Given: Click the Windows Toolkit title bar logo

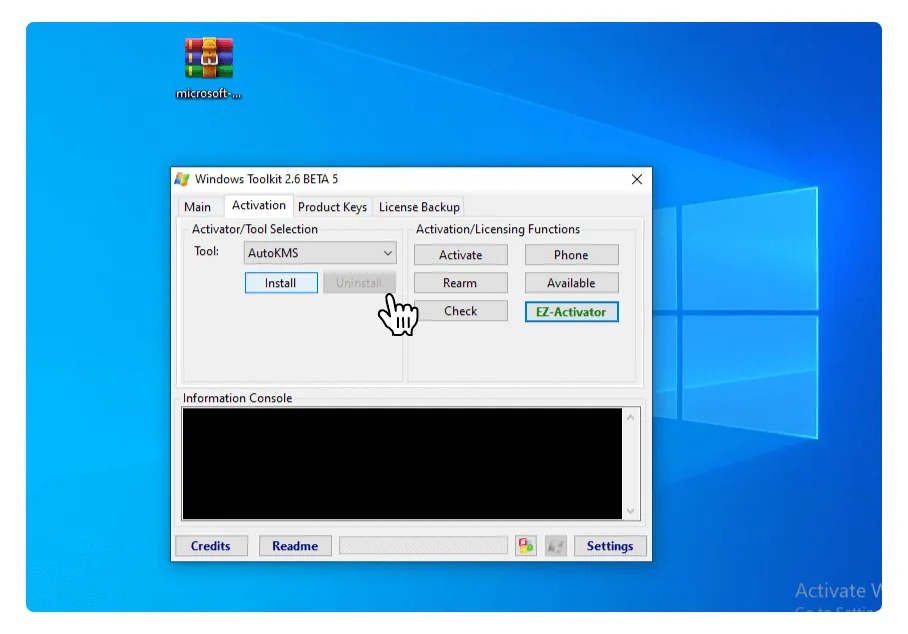Looking at the screenshot, I should click(182, 179).
